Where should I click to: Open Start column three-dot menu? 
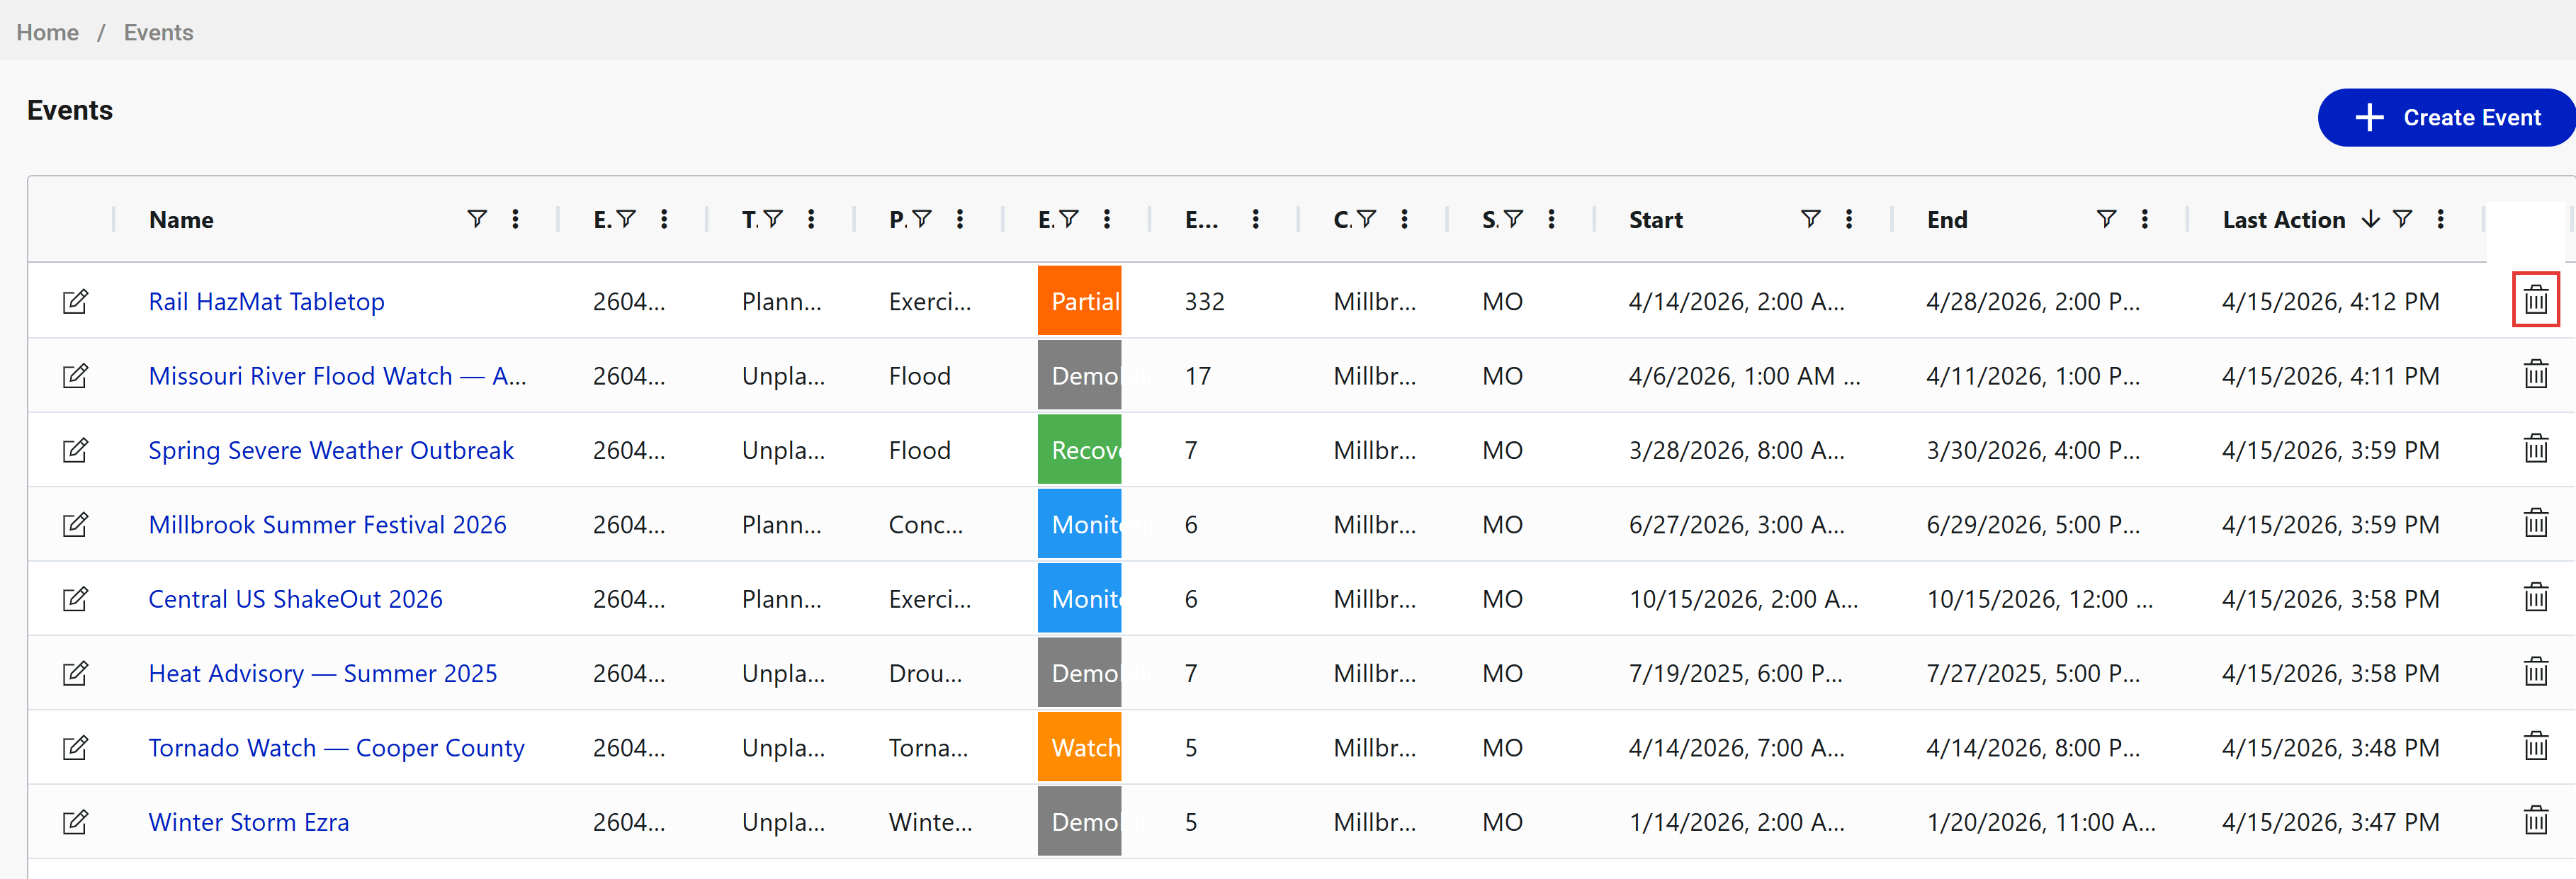click(1849, 219)
